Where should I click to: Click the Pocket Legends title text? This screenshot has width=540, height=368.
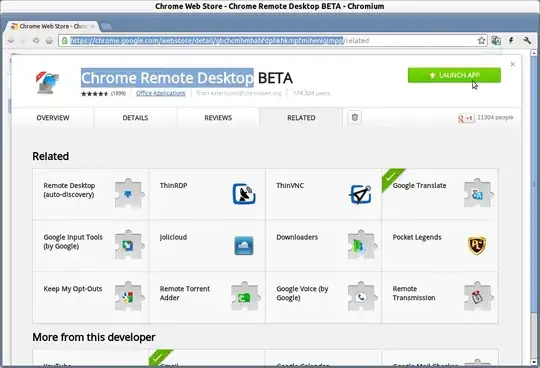(x=417, y=237)
